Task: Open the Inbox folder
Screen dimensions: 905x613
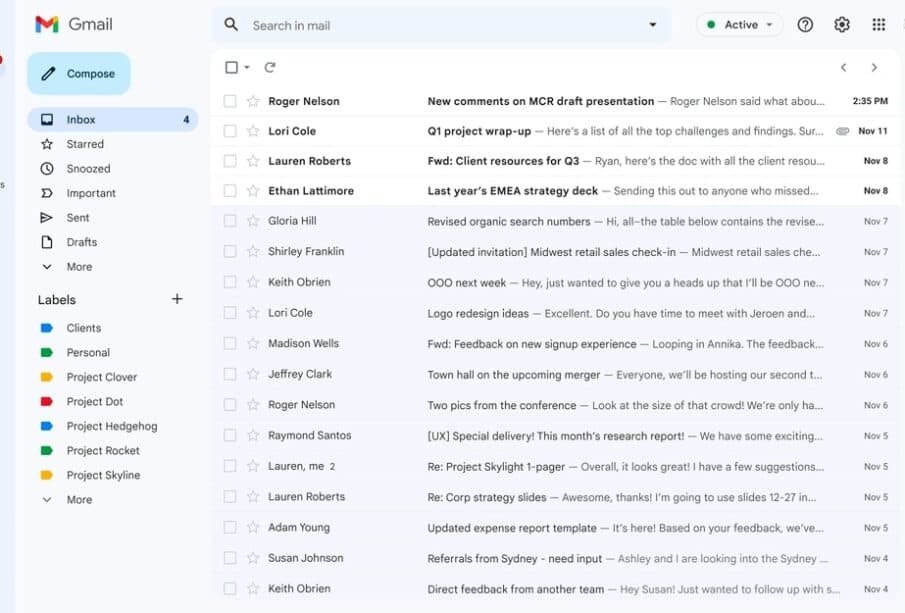Action: point(113,119)
